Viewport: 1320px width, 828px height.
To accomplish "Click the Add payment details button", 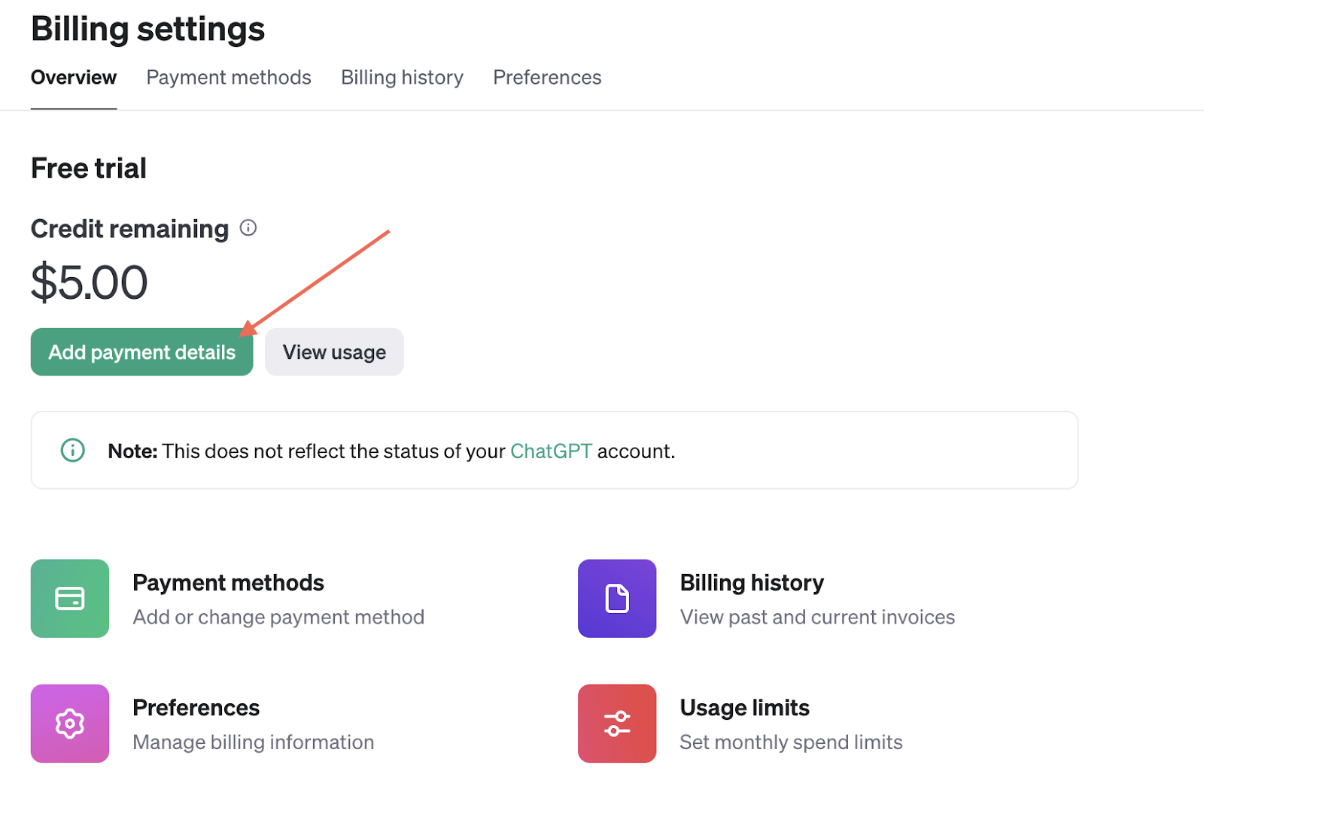I will [x=142, y=352].
